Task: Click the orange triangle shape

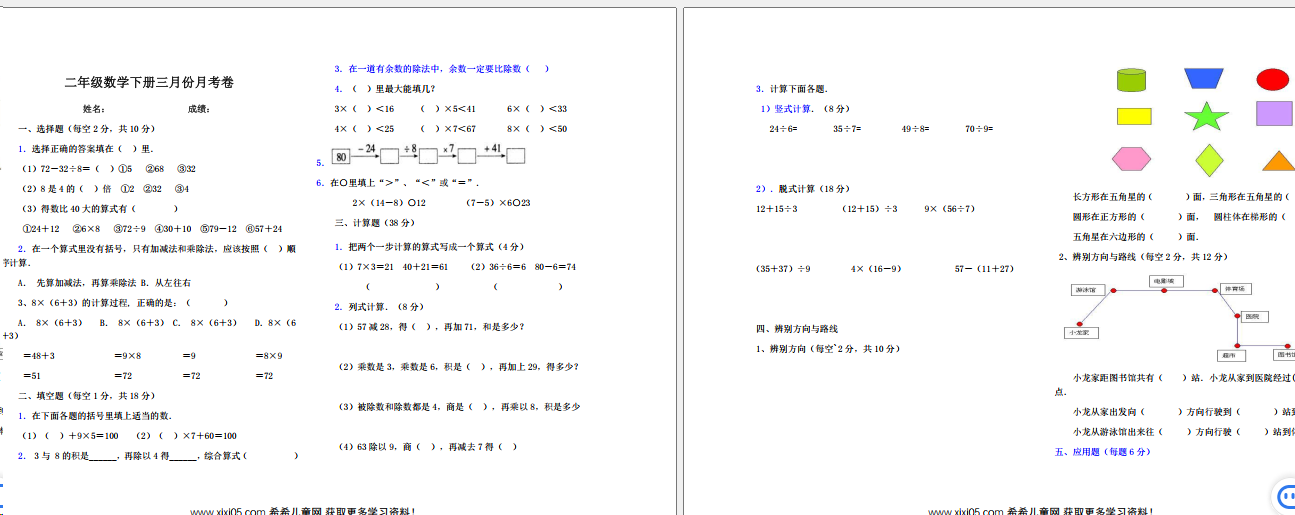Action: 1277,161
